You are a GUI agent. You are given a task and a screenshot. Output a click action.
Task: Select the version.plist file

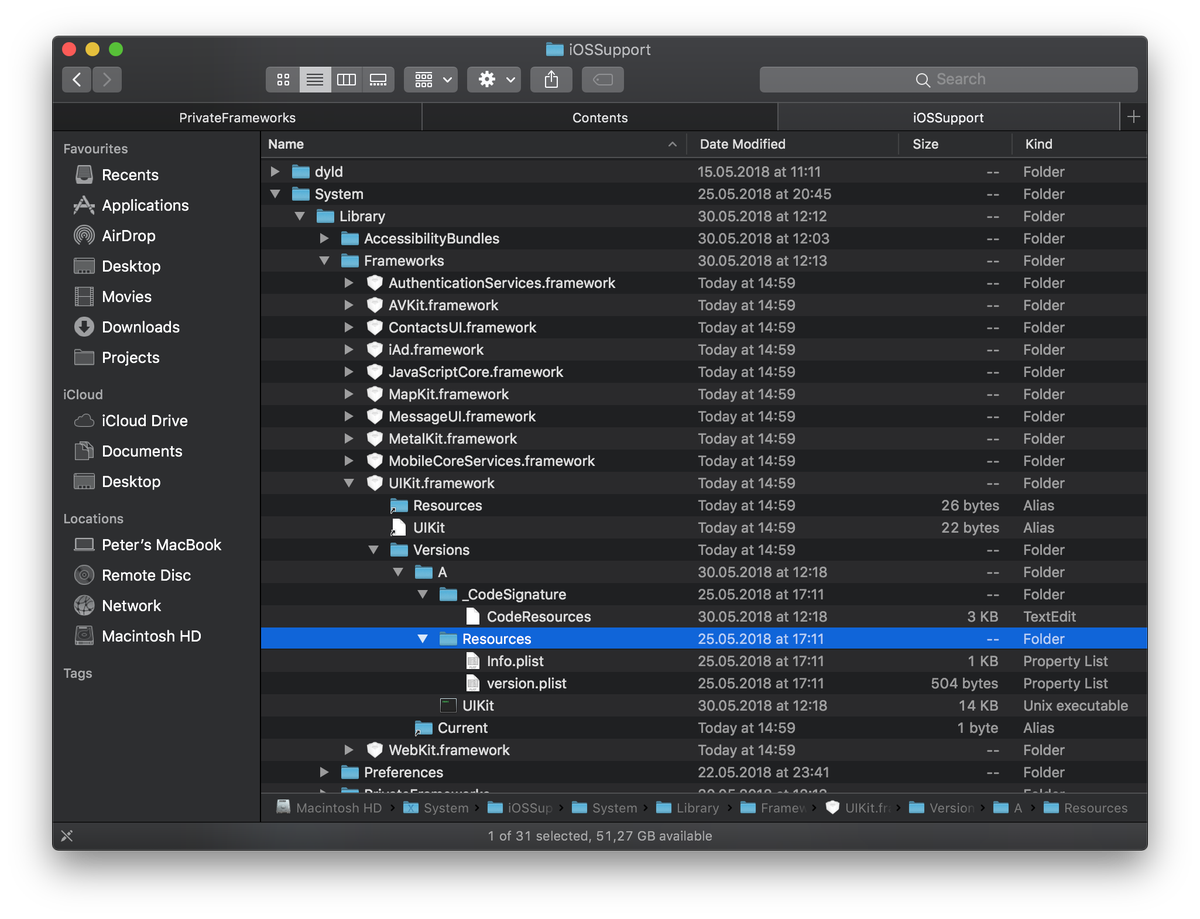(x=704, y=683)
